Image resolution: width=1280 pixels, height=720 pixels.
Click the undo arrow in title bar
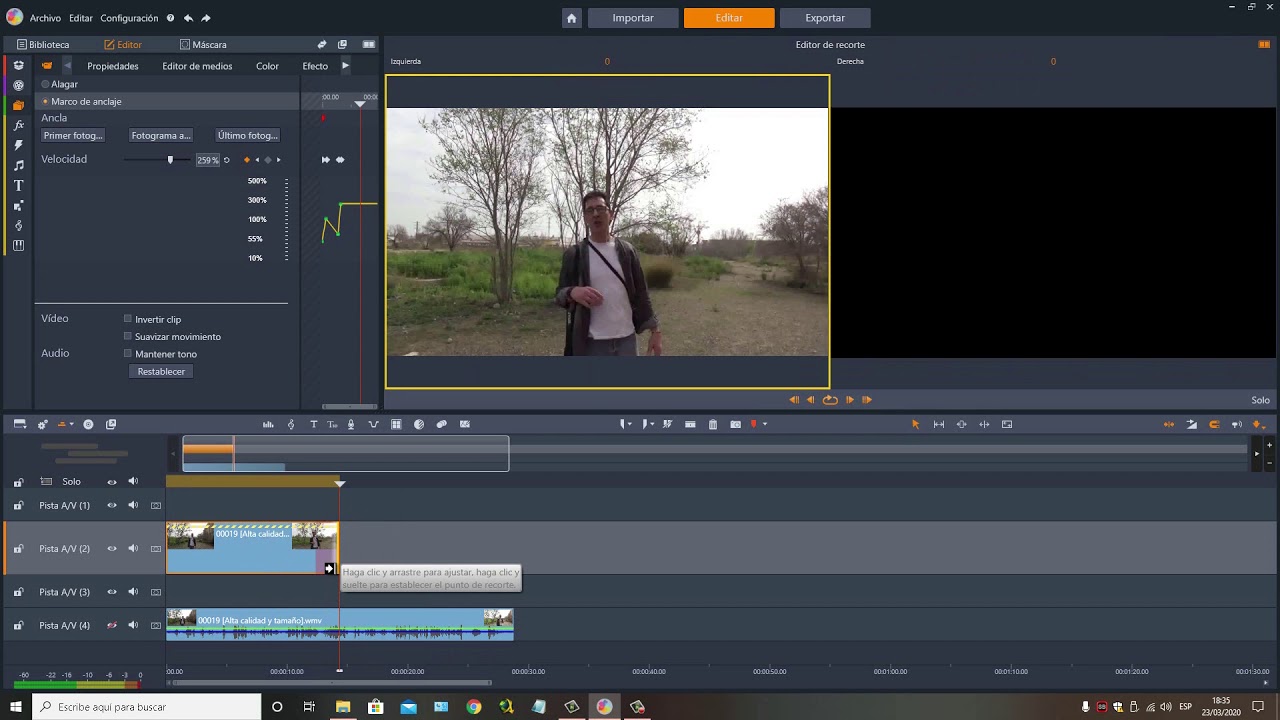click(188, 18)
